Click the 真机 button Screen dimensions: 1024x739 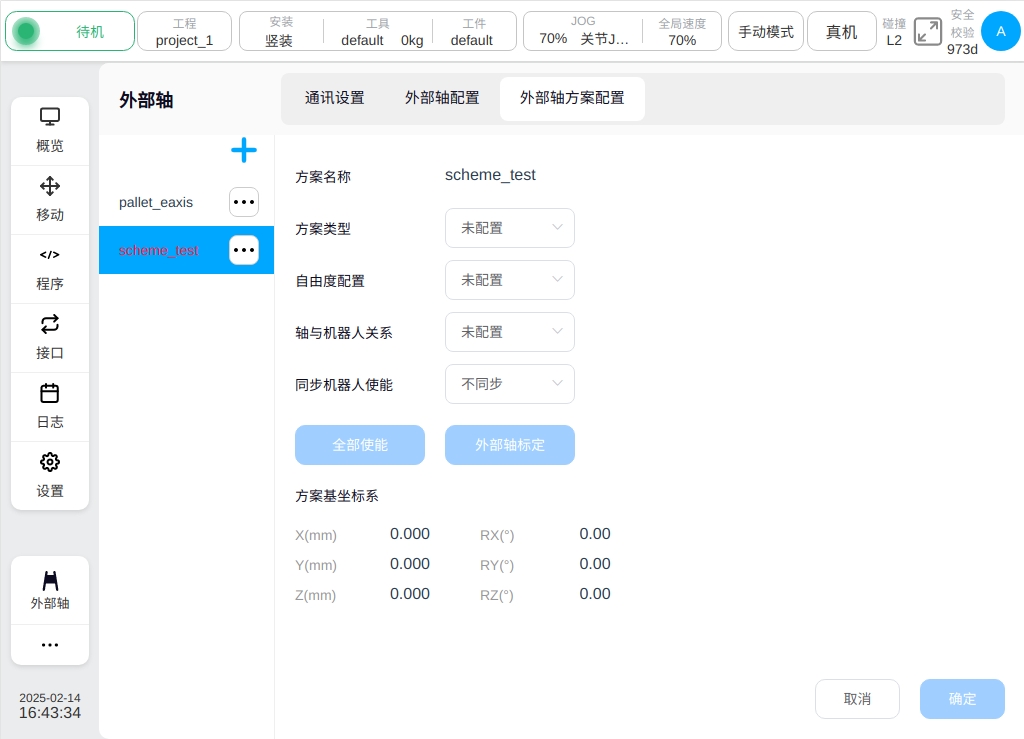(842, 31)
